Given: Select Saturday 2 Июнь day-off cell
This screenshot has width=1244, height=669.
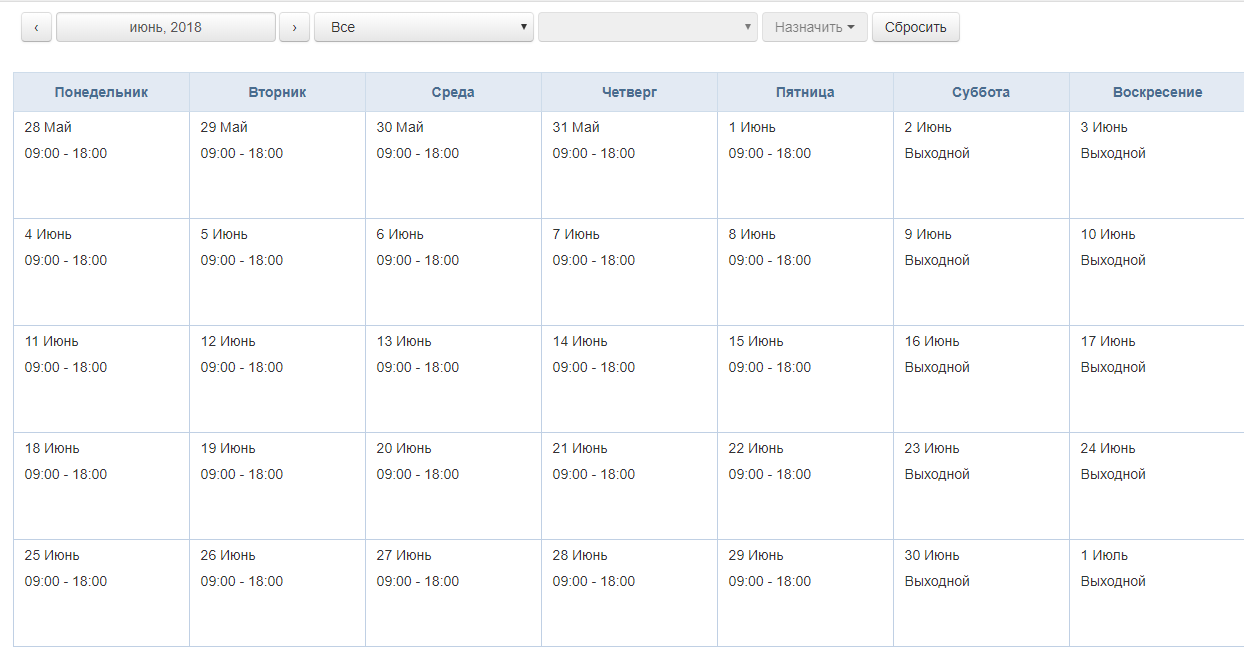Looking at the screenshot, I should pyautogui.click(x=981, y=164).
